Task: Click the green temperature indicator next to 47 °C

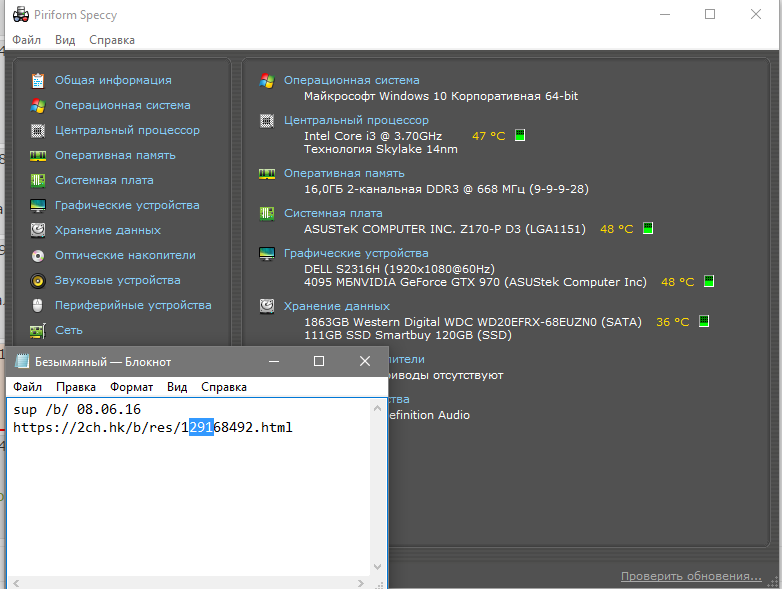Action: [x=520, y=135]
